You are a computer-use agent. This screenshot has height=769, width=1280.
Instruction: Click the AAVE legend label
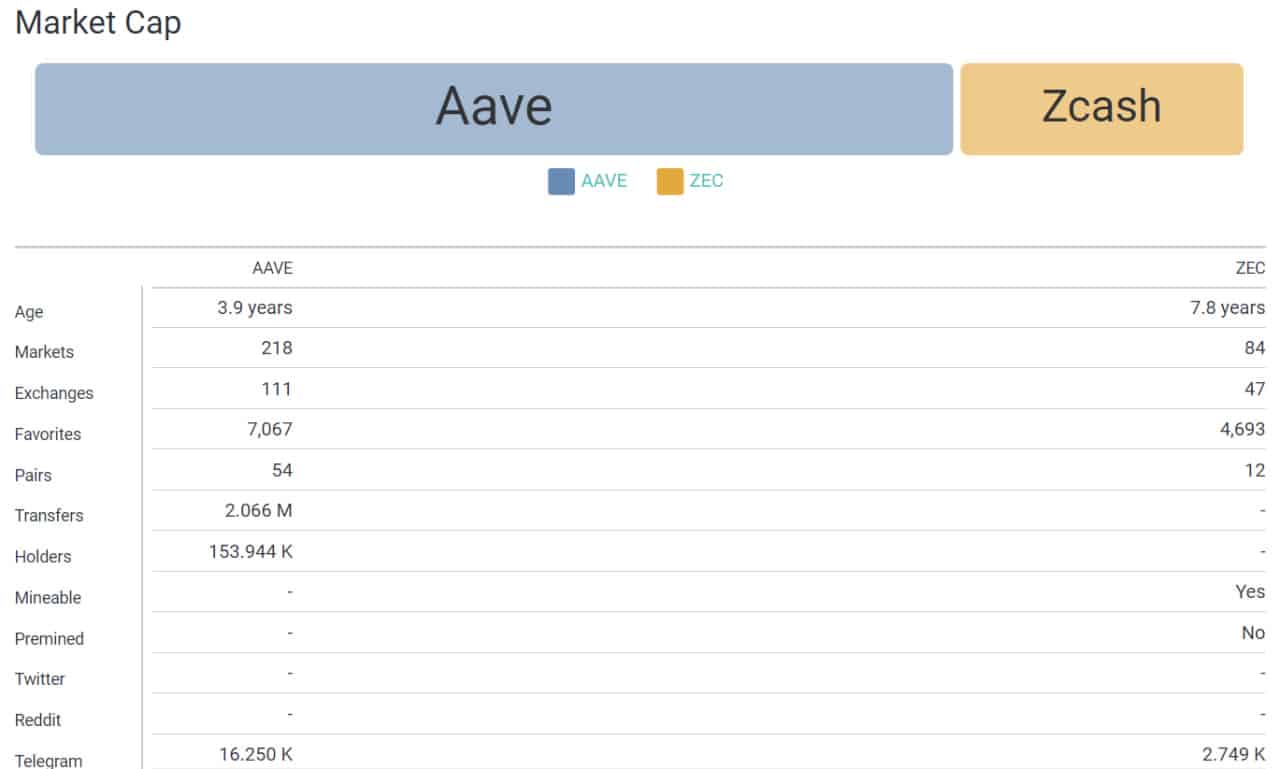(x=604, y=181)
